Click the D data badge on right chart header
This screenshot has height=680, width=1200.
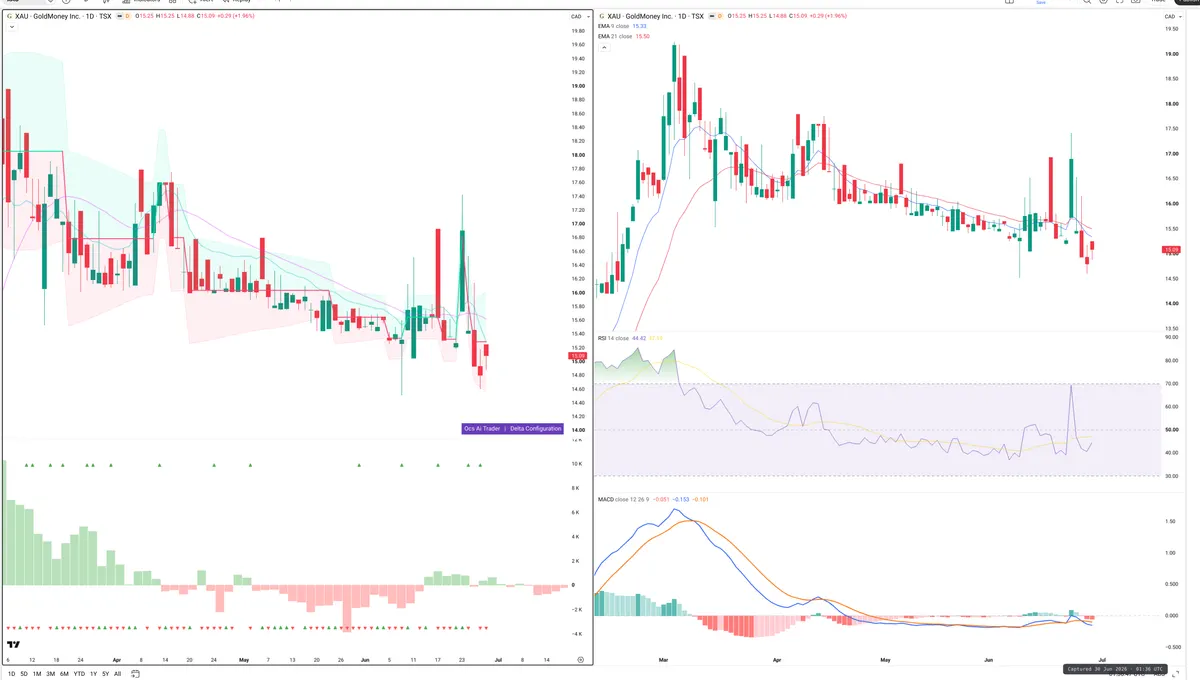click(x=720, y=17)
